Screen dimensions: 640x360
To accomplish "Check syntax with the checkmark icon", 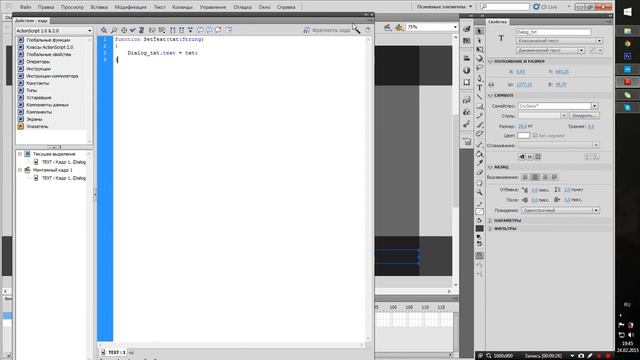I will 133,30.
